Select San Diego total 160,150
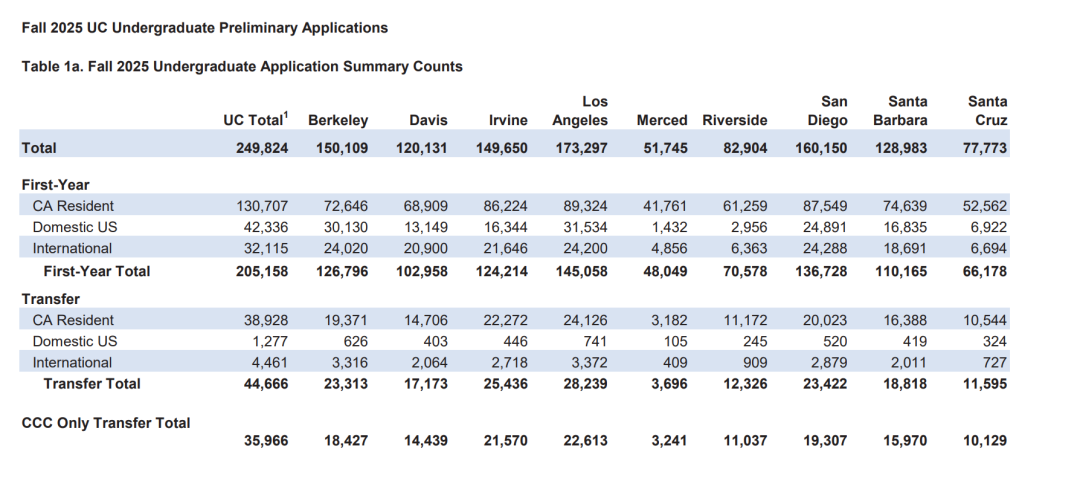1080x498 pixels. pyautogui.click(x=821, y=148)
